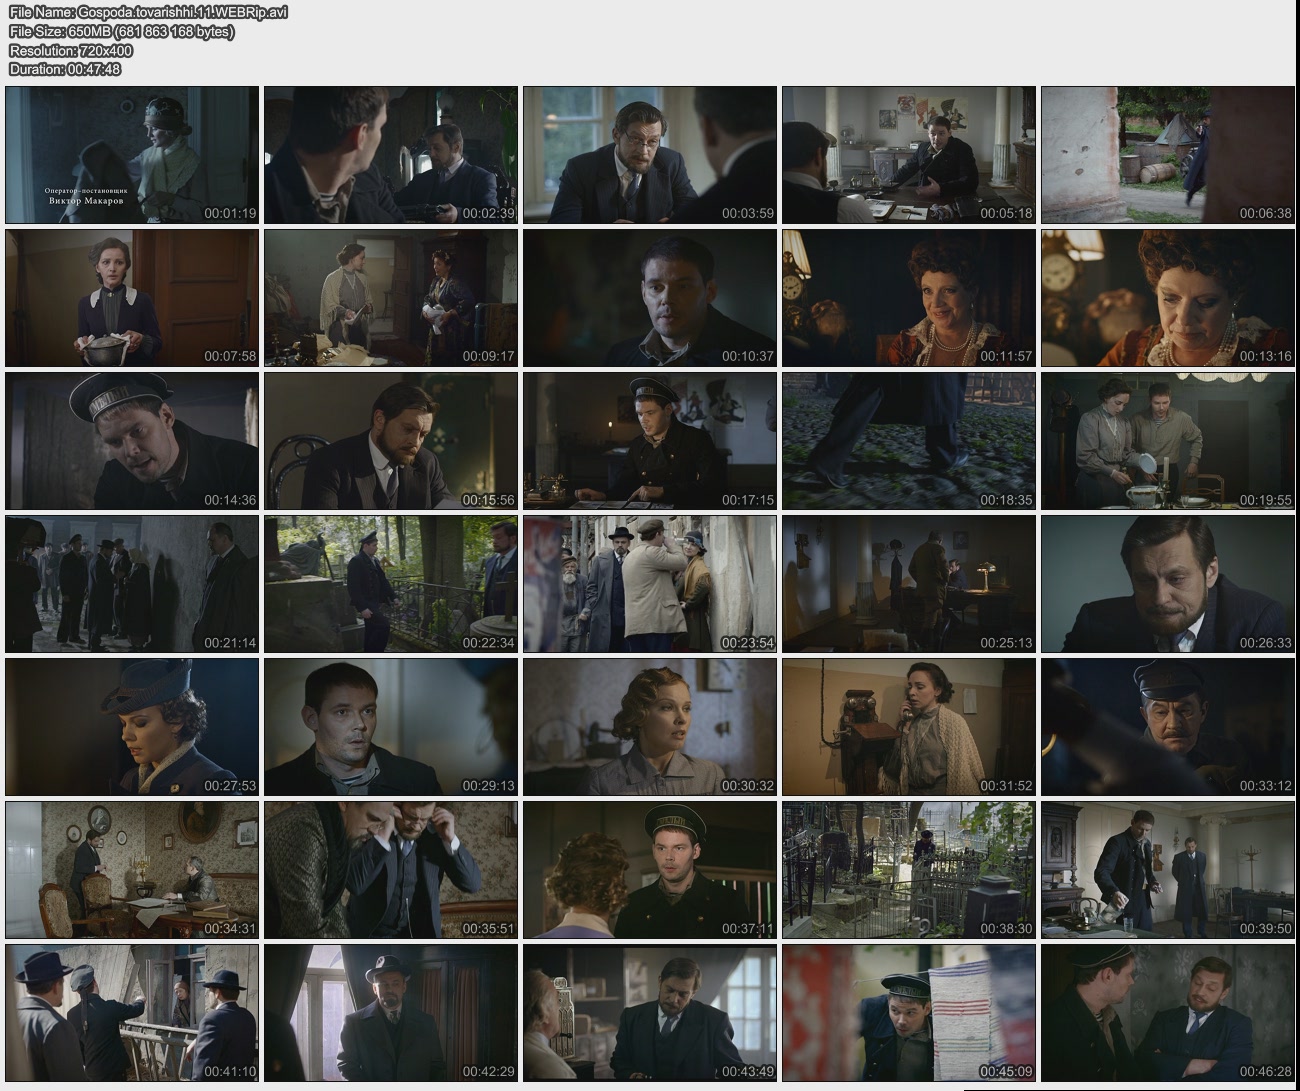Open the 00:18:35 walking feet thumbnail

(x=909, y=441)
